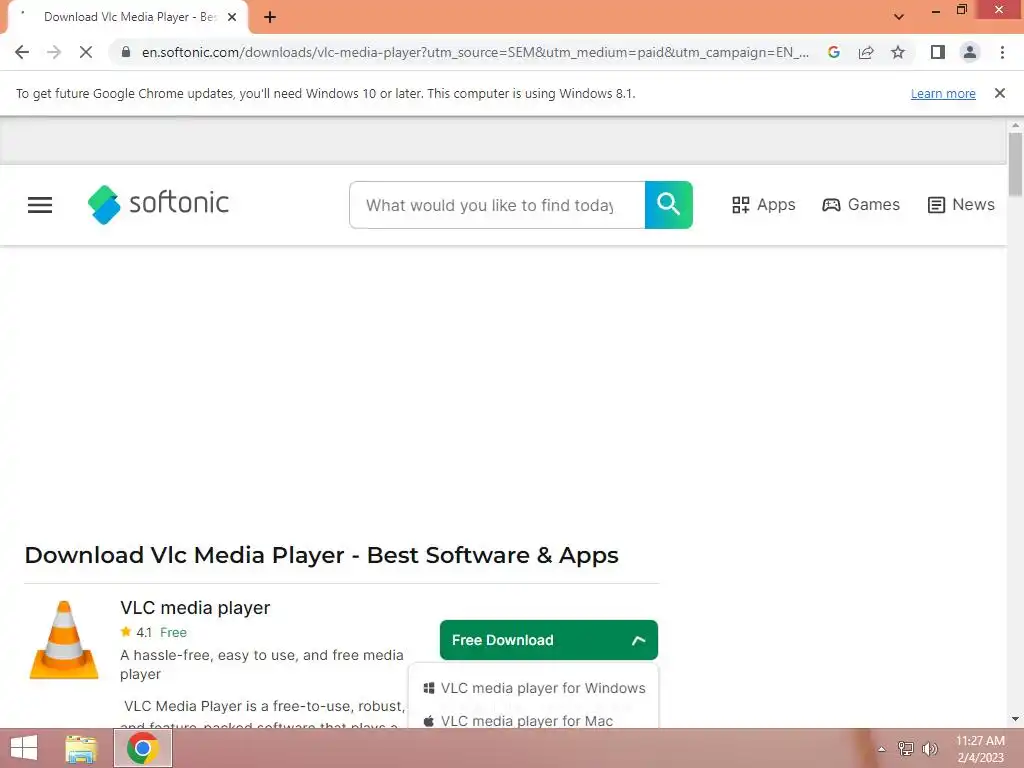The image size is (1024, 768).
Task: Open the Games section
Action: click(x=861, y=204)
